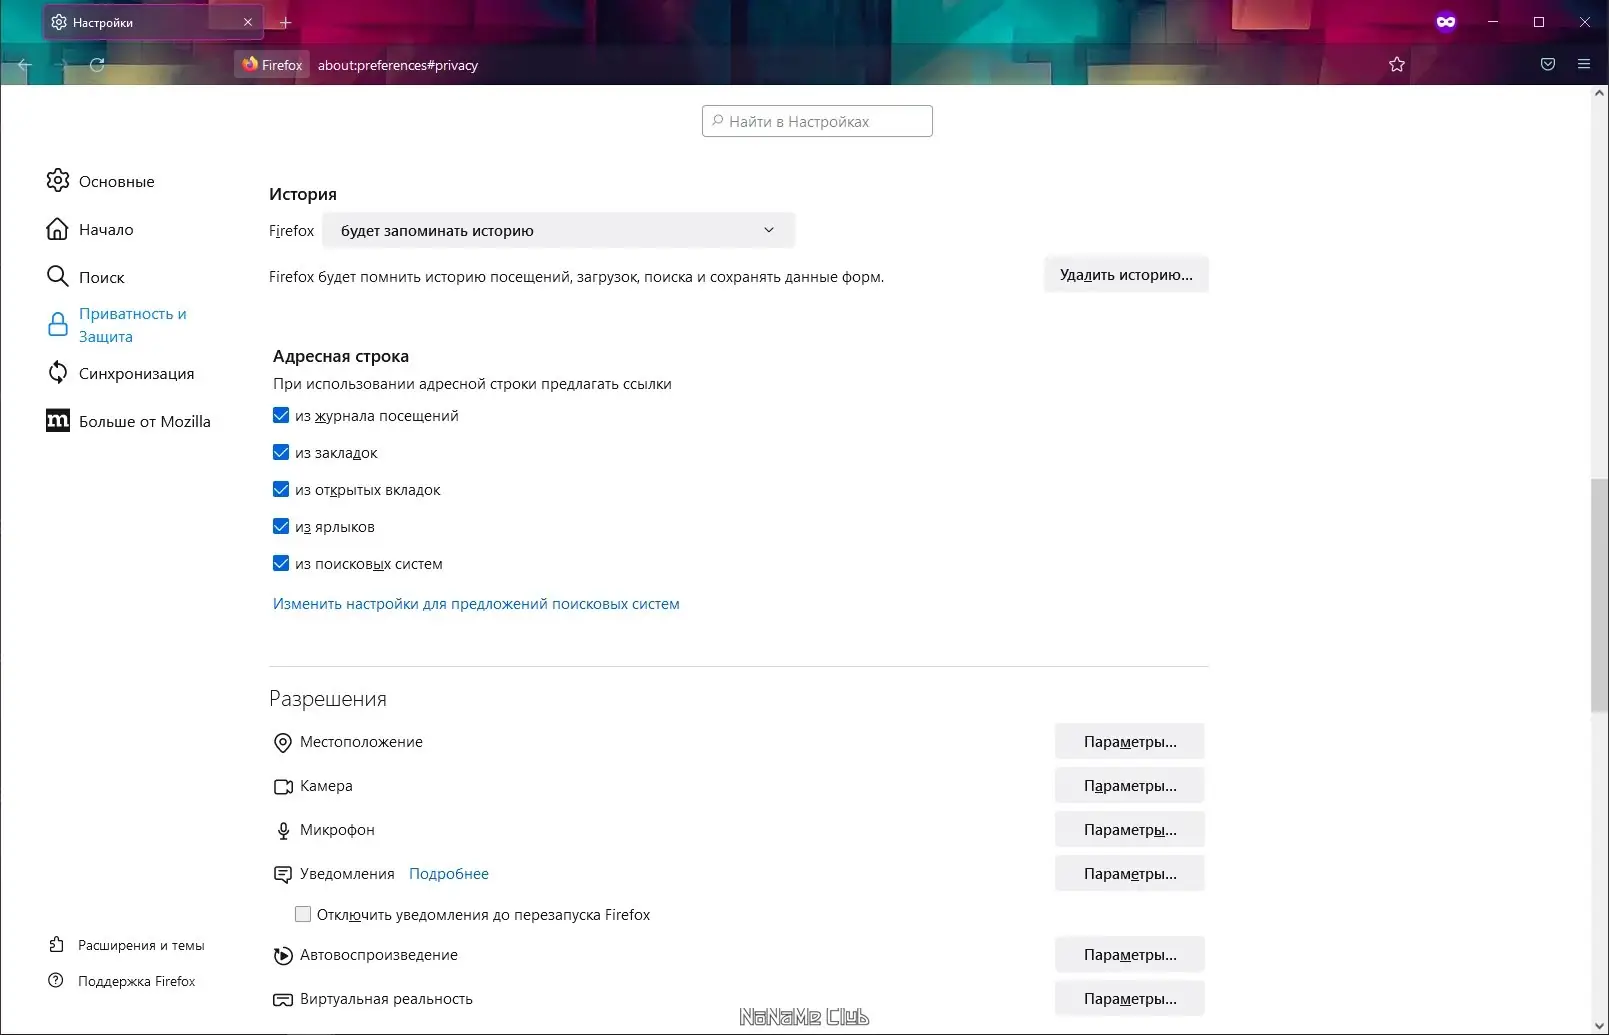Open 'Изменить настройки для предложений поисковых систем' link
The height and width of the screenshot is (1035, 1609).
(x=476, y=604)
